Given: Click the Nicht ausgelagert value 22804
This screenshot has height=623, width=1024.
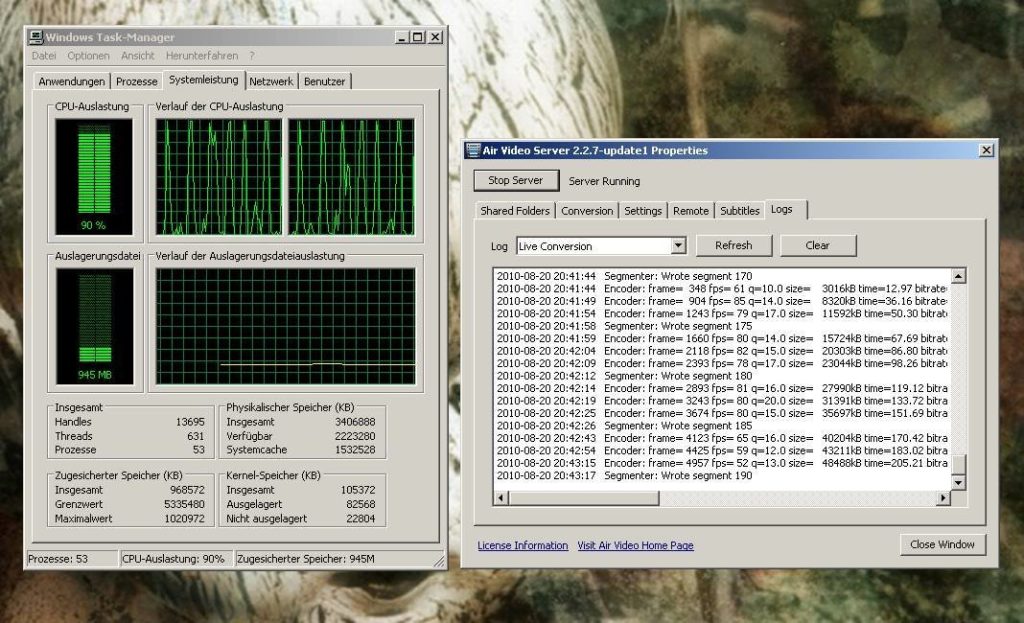Looking at the screenshot, I should 360,519.
